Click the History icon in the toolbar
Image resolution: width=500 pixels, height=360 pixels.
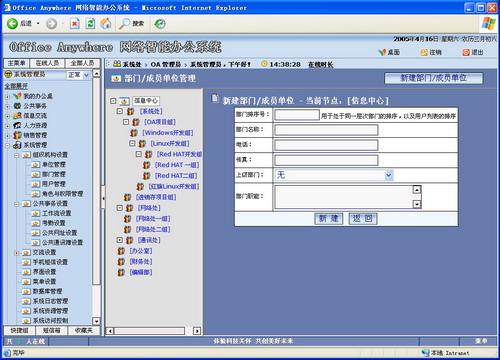pyautogui.click(x=160, y=24)
